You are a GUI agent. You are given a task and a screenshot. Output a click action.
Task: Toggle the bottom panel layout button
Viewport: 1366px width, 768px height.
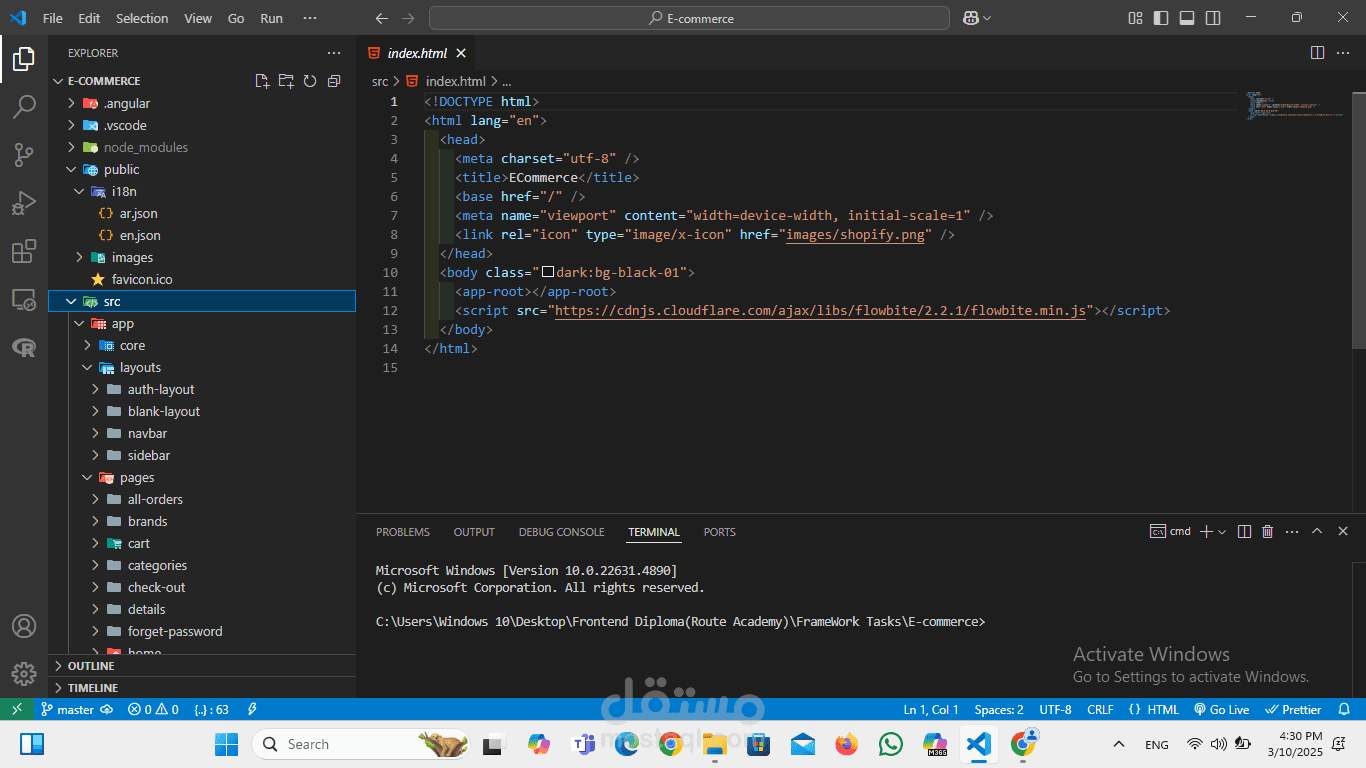pos(1187,18)
